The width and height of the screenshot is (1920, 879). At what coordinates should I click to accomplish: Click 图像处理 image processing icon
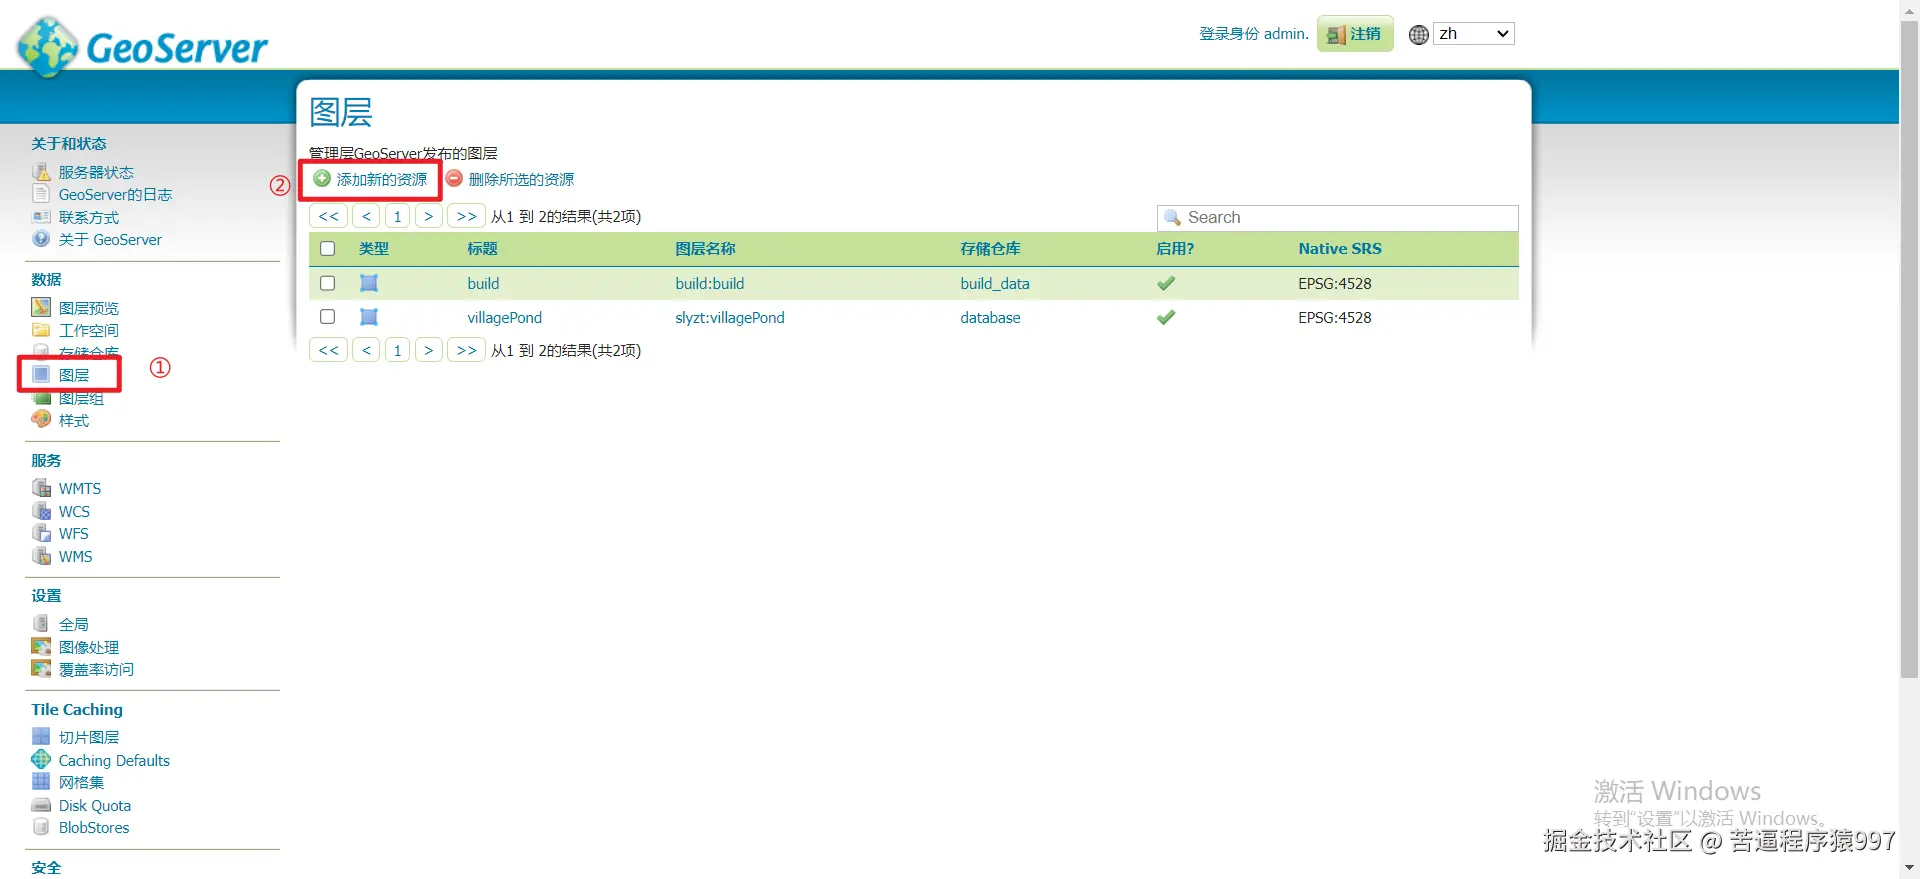point(41,646)
